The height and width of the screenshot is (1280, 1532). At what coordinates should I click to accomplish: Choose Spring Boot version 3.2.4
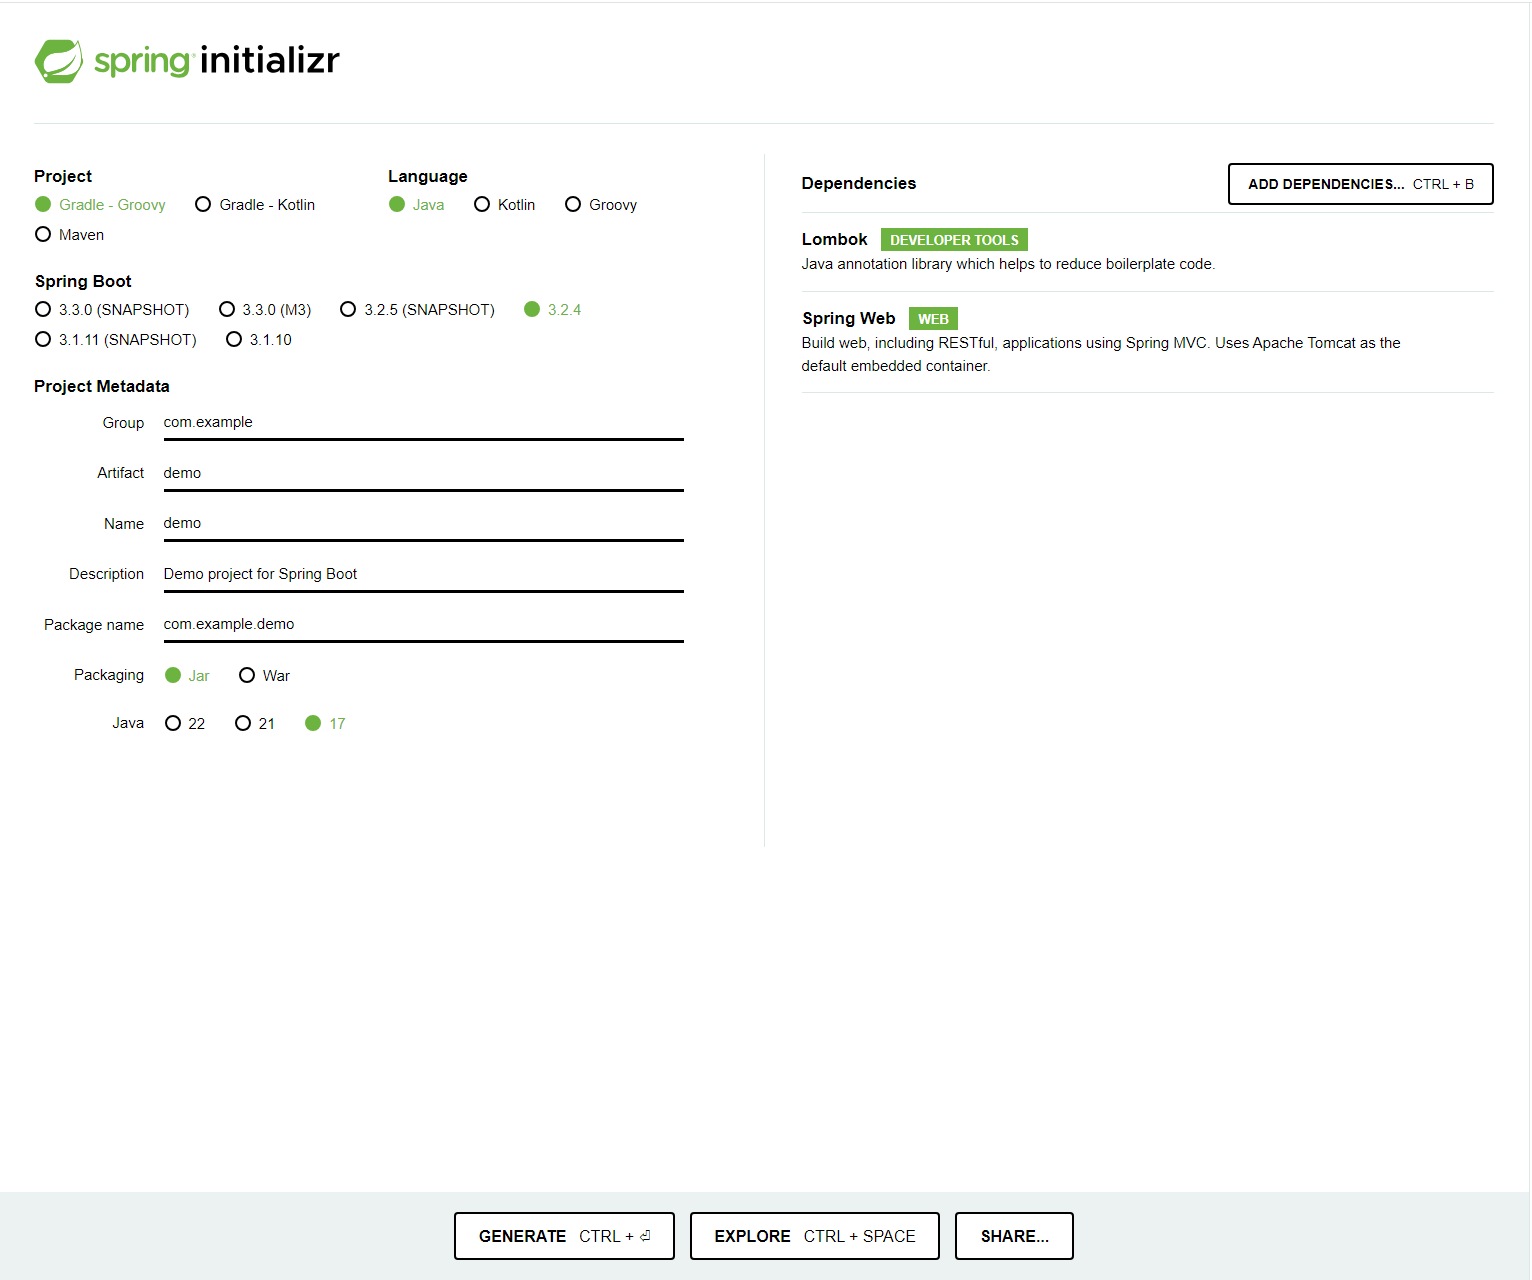point(553,310)
